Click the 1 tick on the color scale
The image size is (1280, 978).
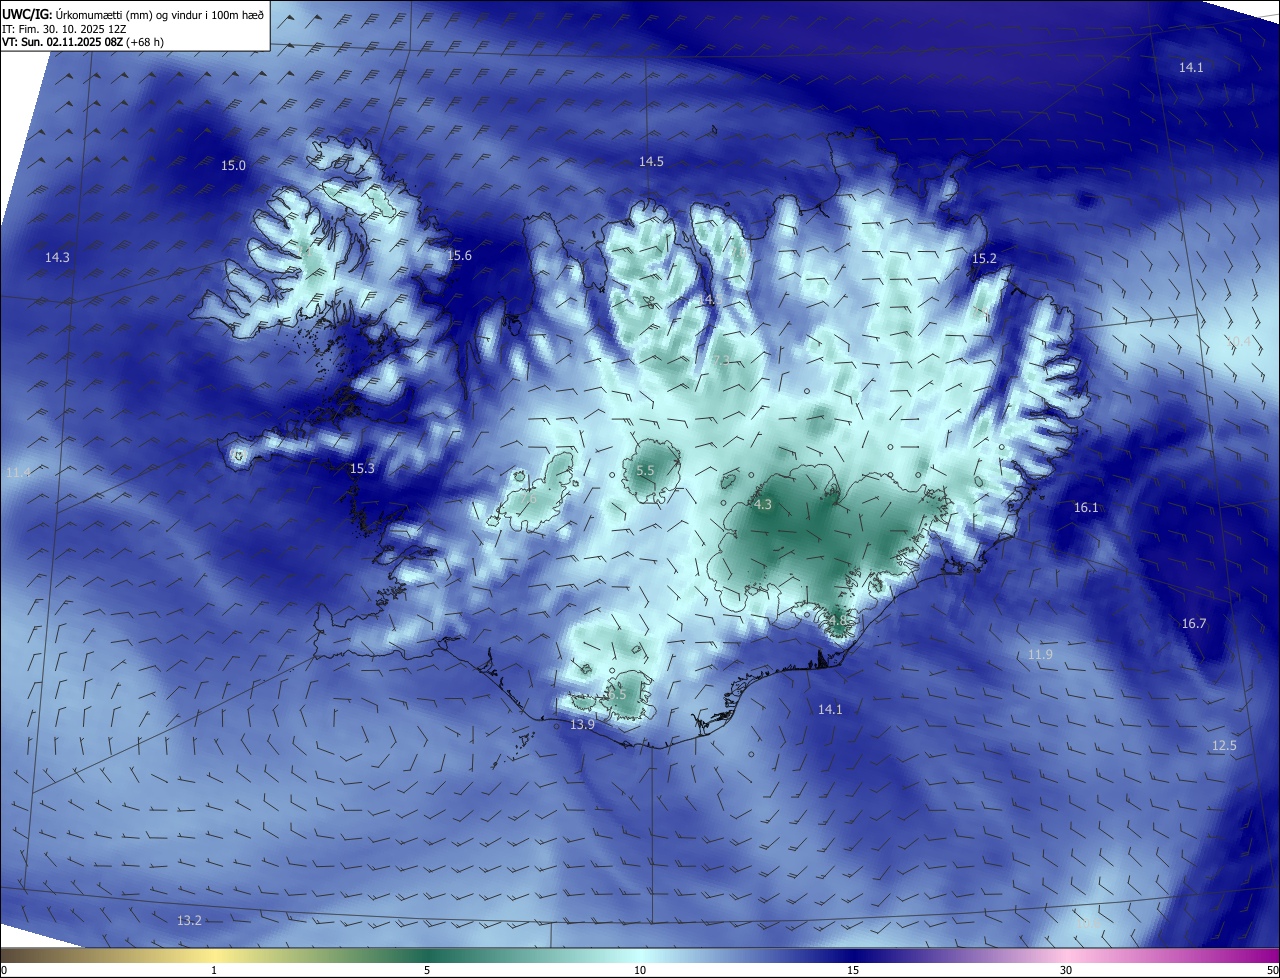(214, 970)
